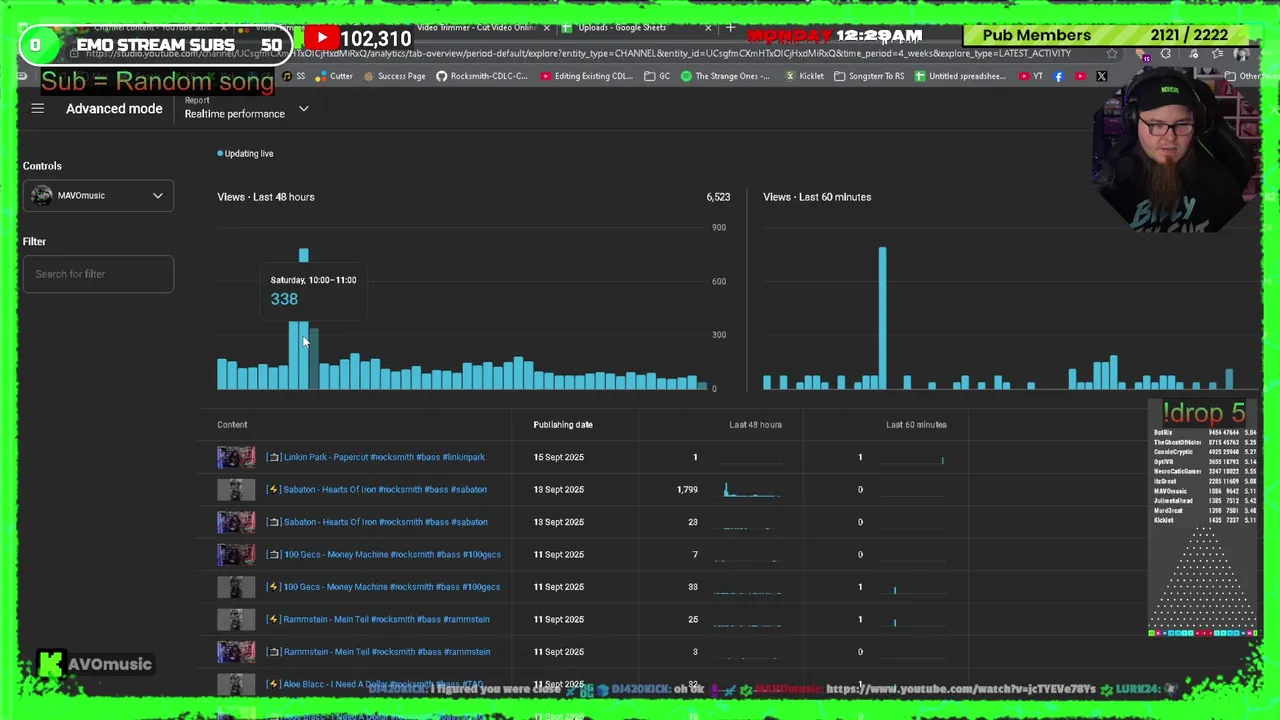Open the Rocksmith-CDLC GitHub bookmark
Image resolution: width=1280 pixels, height=720 pixels.
tap(482, 76)
